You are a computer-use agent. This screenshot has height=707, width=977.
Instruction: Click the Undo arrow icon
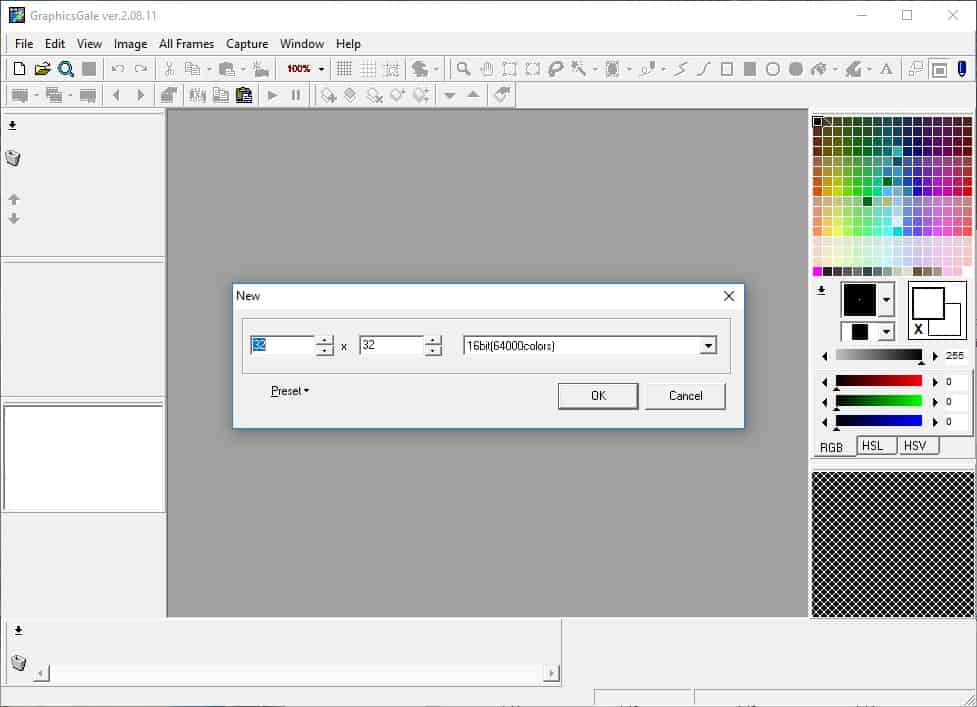[x=118, y=69]
